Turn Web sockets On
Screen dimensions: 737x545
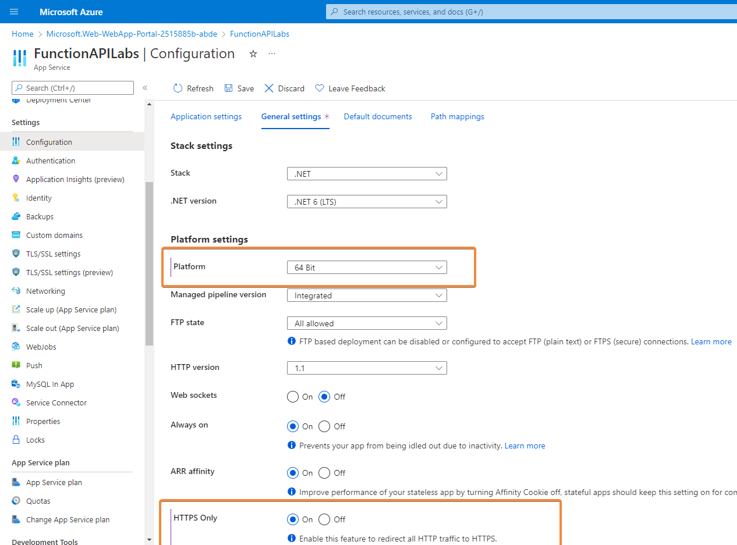coord(293,397)
